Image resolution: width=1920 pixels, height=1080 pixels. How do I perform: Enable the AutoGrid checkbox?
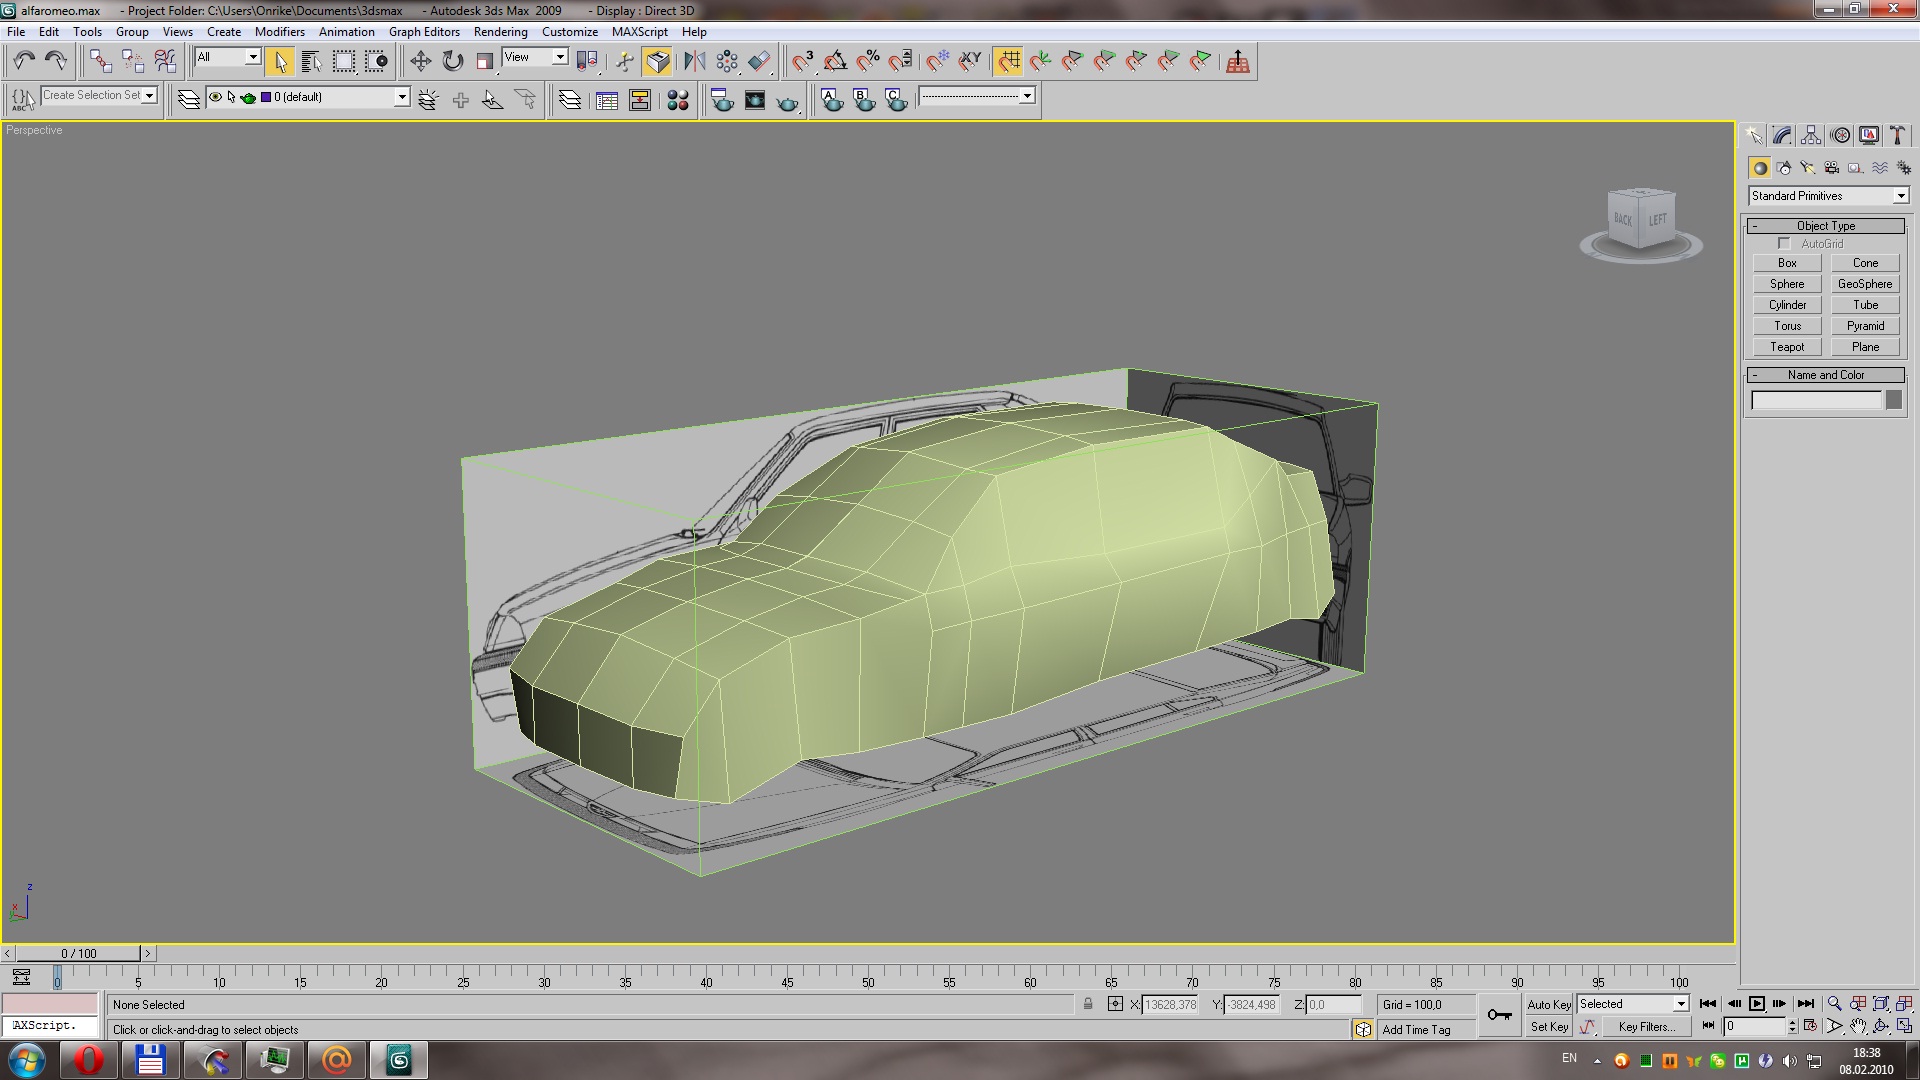(x=1785, y=244)
